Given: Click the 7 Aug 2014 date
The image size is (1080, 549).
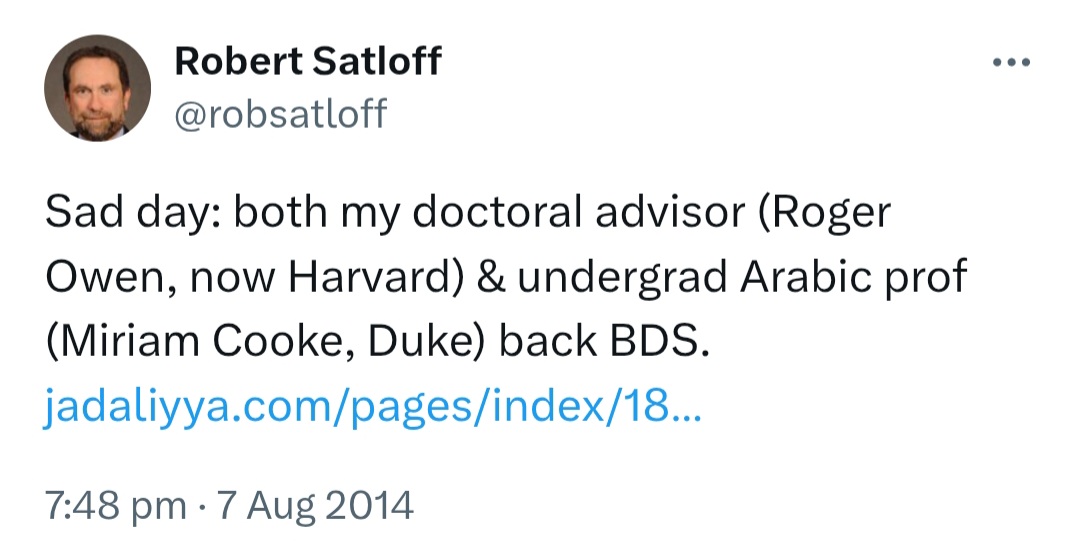Looking at the screenshot, I should [x=317, y=505].
